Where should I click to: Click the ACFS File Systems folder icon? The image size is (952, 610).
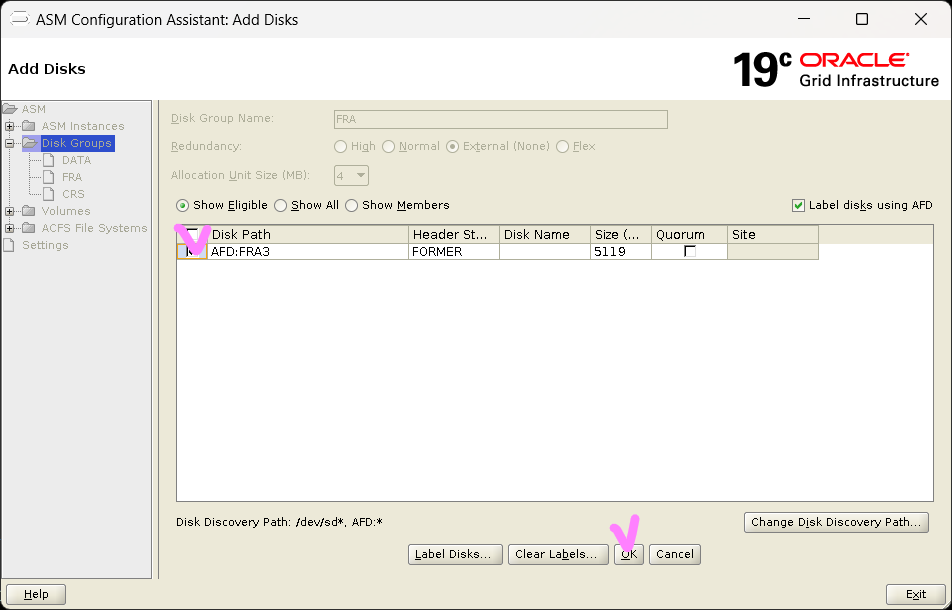coord(29,228)
